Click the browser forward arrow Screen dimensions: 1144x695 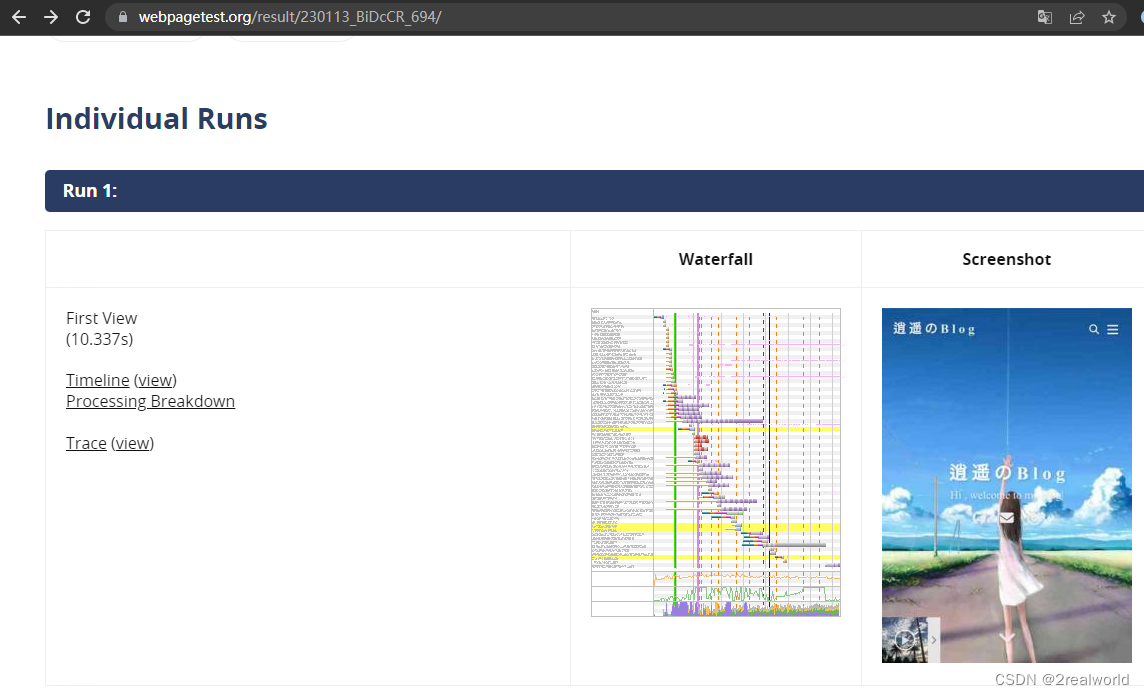(51, 17)
